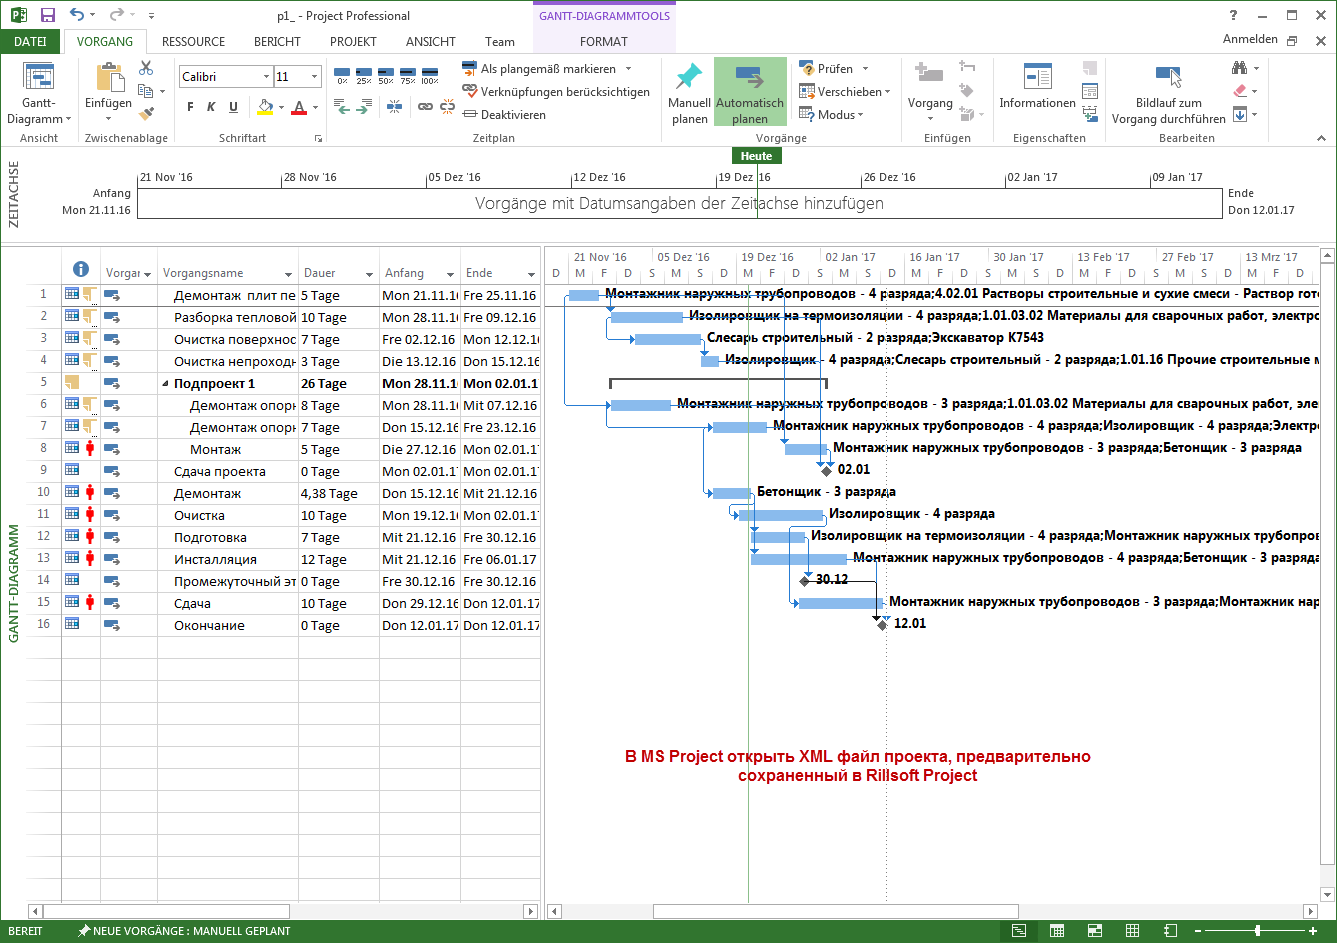Viewport: 1337px width, 943px height.
Task: Click the outdent task green left arrow
Action: (342, 106)
